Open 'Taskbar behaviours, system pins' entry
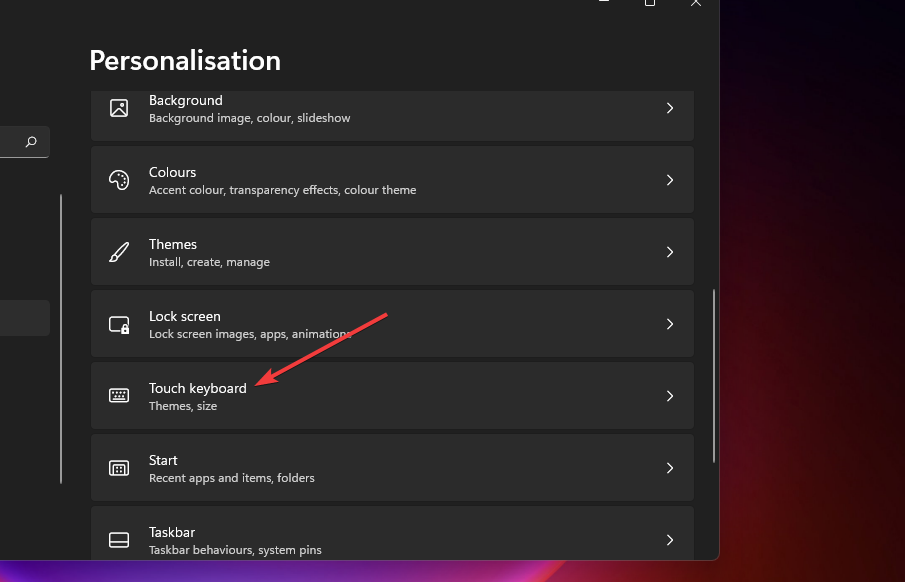The height and width of the screenshot is (582, 905). pos(235,550)
